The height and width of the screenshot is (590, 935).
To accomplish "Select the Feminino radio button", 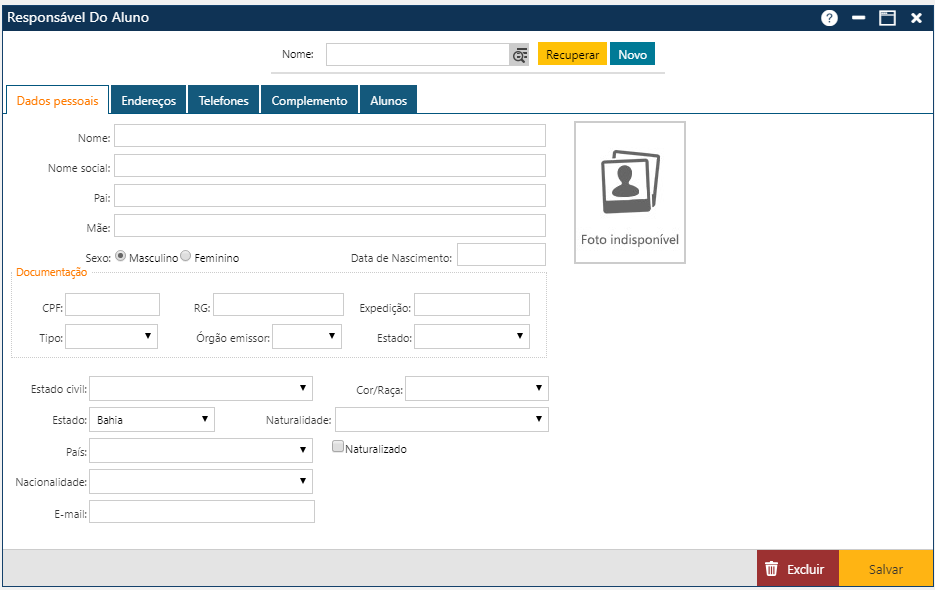I will [185, 256].
